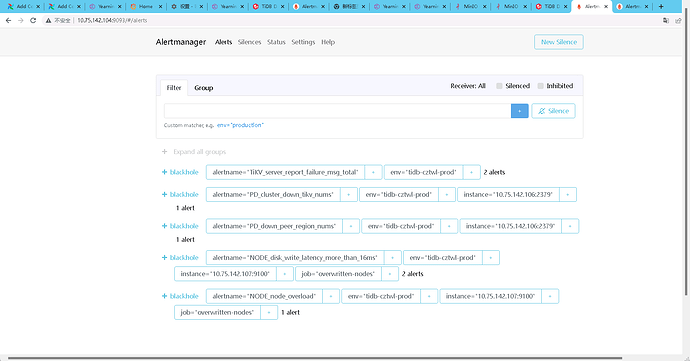Screen dimensions: 690x361
Task: Click the translate page icon in address bar
Action: 666,20
